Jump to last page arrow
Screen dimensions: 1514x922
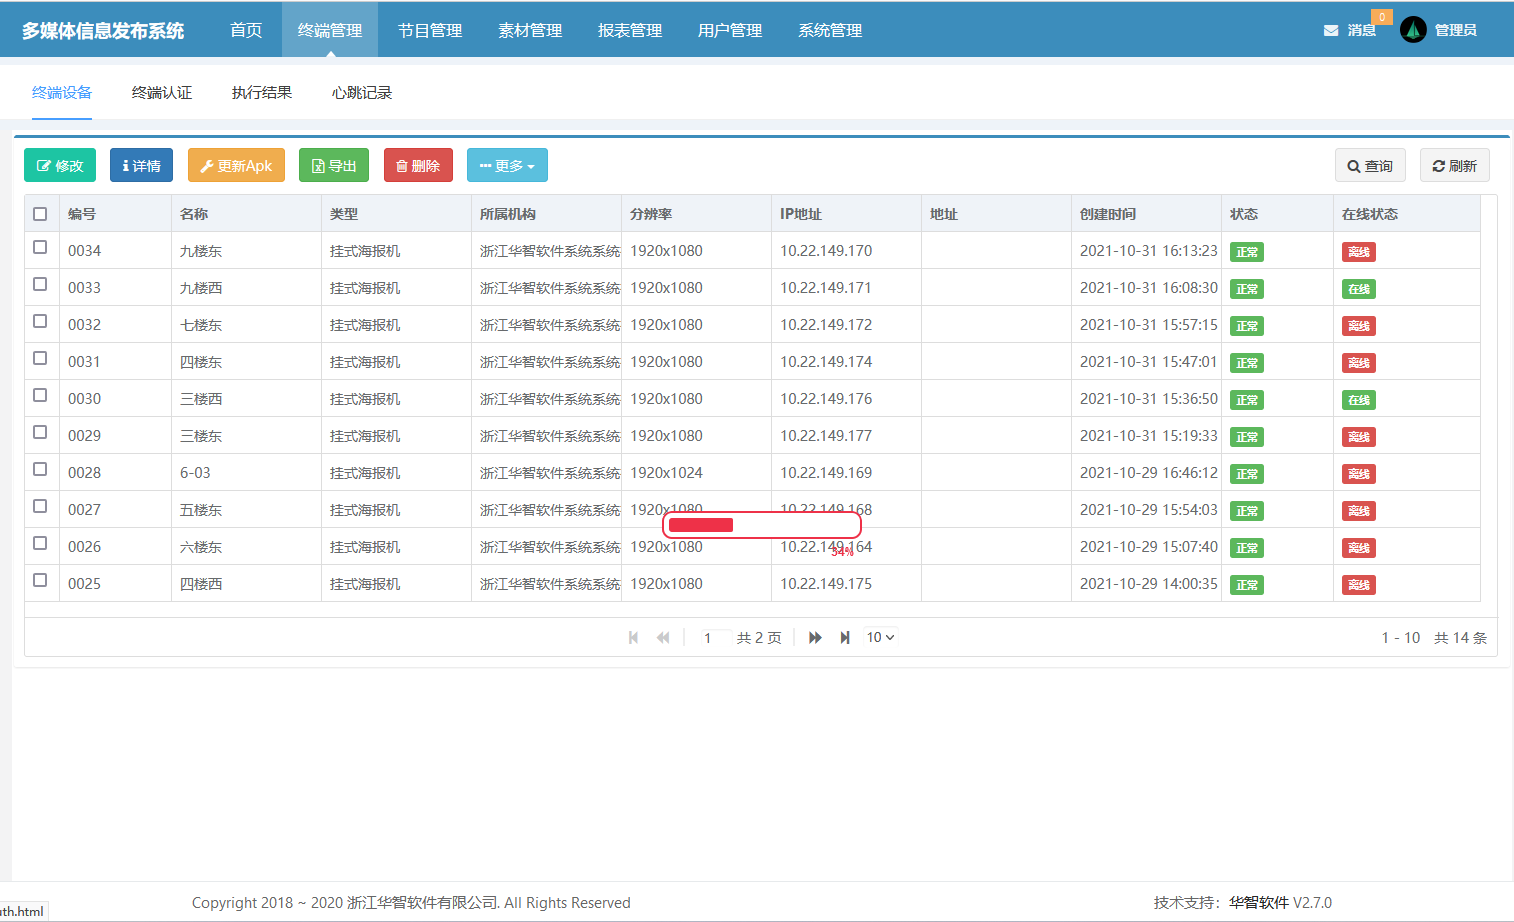click(x=845, y=638)
